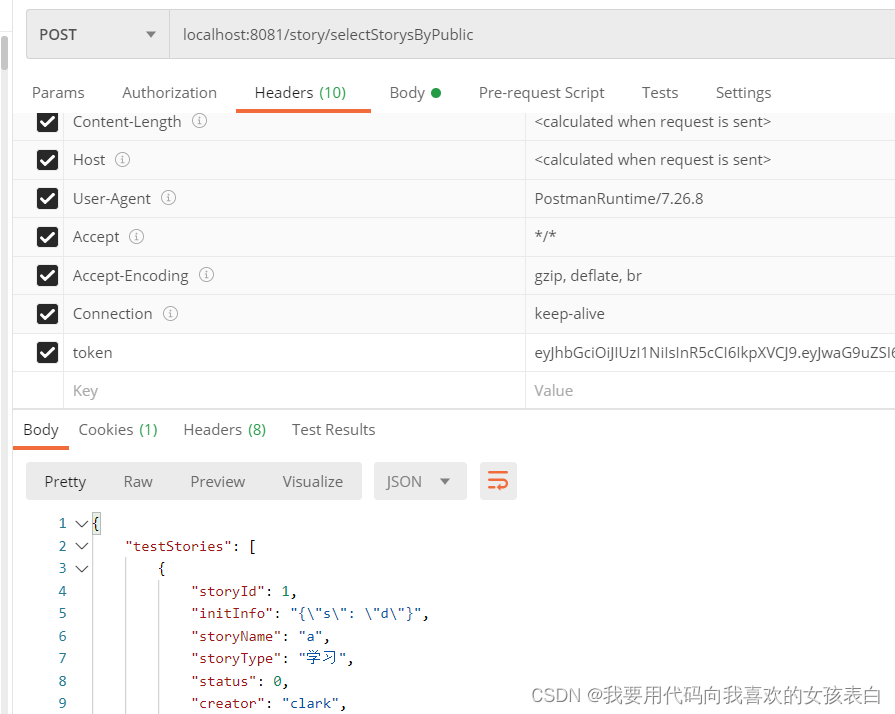Open the JSON format dropdown
895x714 pixels.
pos(418,481)
